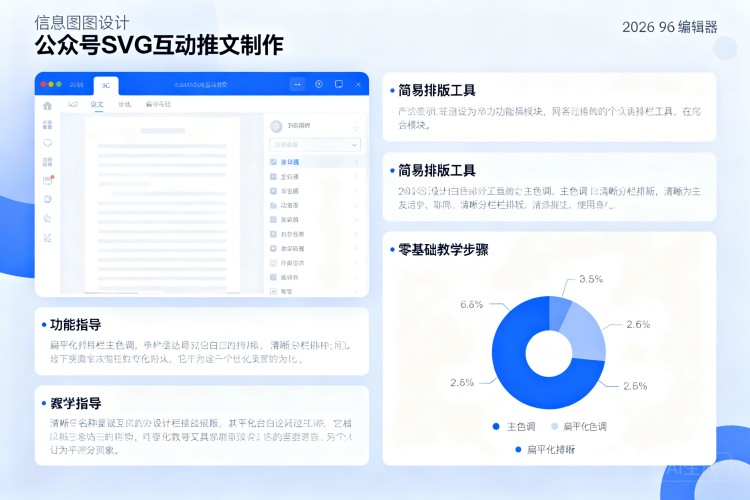Open the combo box under the avatar

point(315,144)
